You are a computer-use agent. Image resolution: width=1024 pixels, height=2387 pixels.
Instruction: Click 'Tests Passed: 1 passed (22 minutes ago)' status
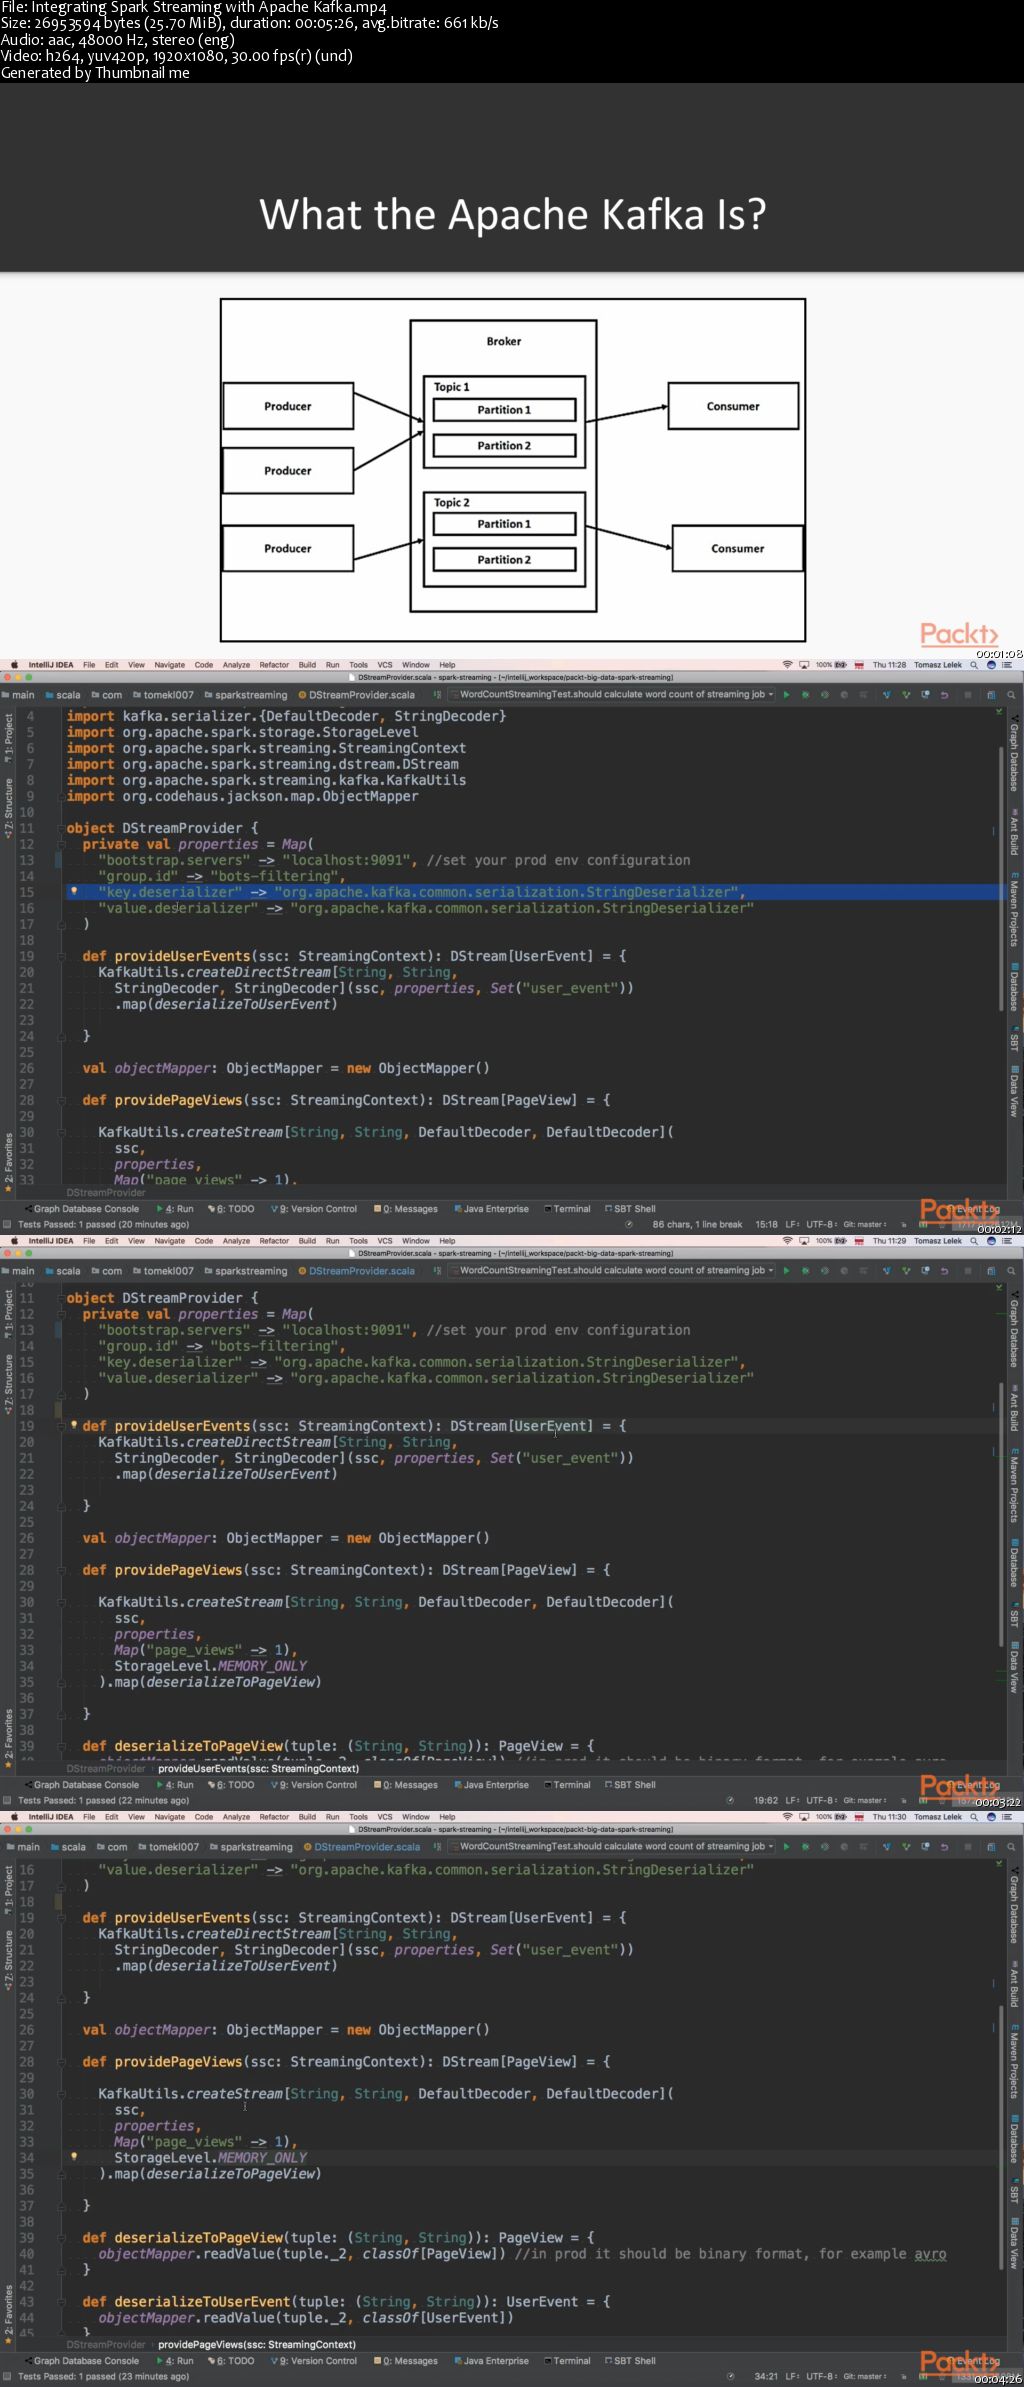103,1800
